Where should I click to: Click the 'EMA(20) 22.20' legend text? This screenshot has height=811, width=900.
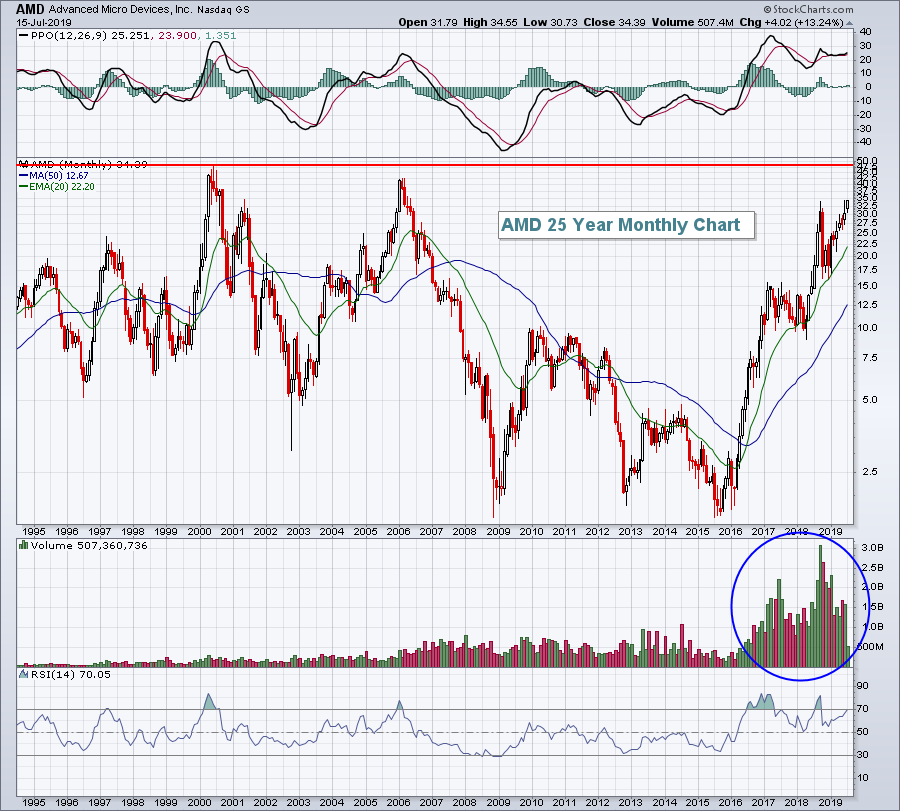pos(62,187)
